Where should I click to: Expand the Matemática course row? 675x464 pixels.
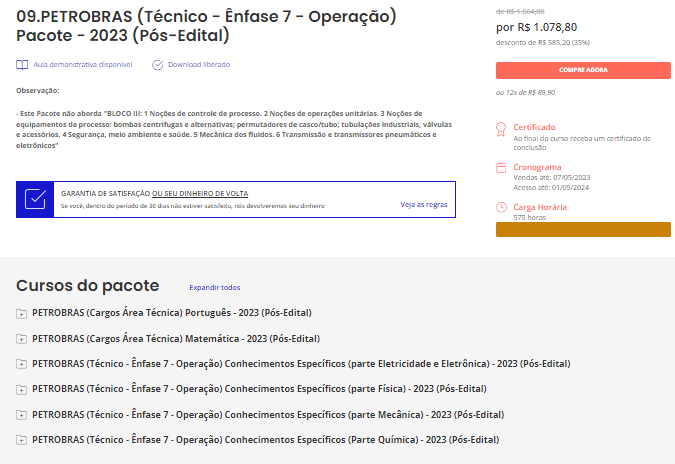click(21, 339)
